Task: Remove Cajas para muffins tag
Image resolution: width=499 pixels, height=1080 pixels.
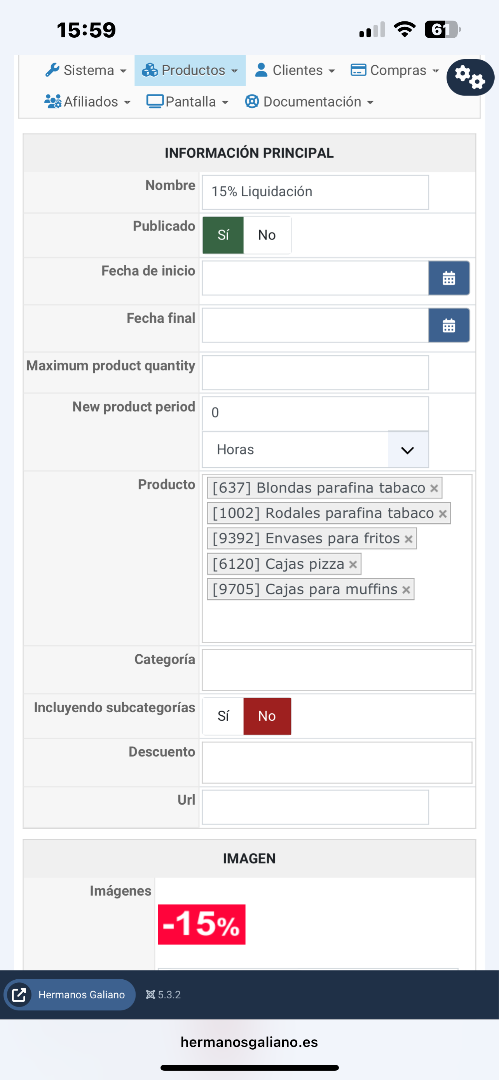Action: pos(406,590)
